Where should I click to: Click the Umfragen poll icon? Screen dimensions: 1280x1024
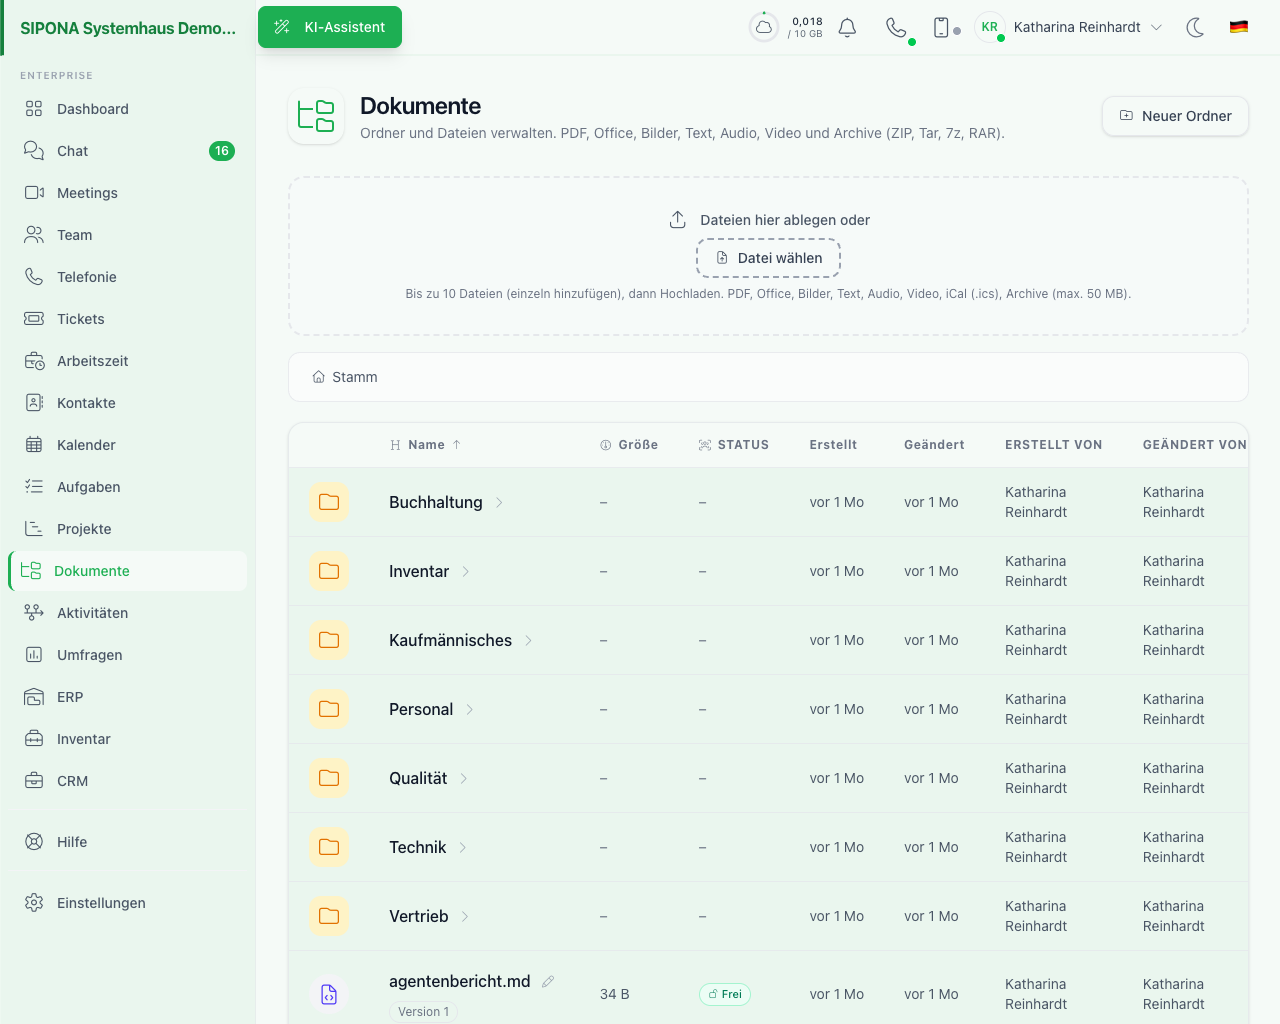point(34,655)
